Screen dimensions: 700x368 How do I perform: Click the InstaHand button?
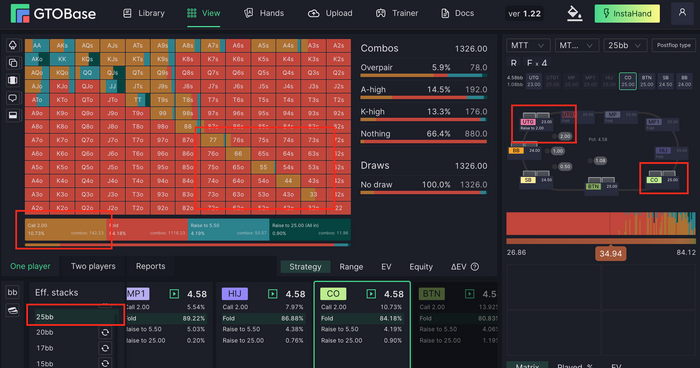click(627, 13)
